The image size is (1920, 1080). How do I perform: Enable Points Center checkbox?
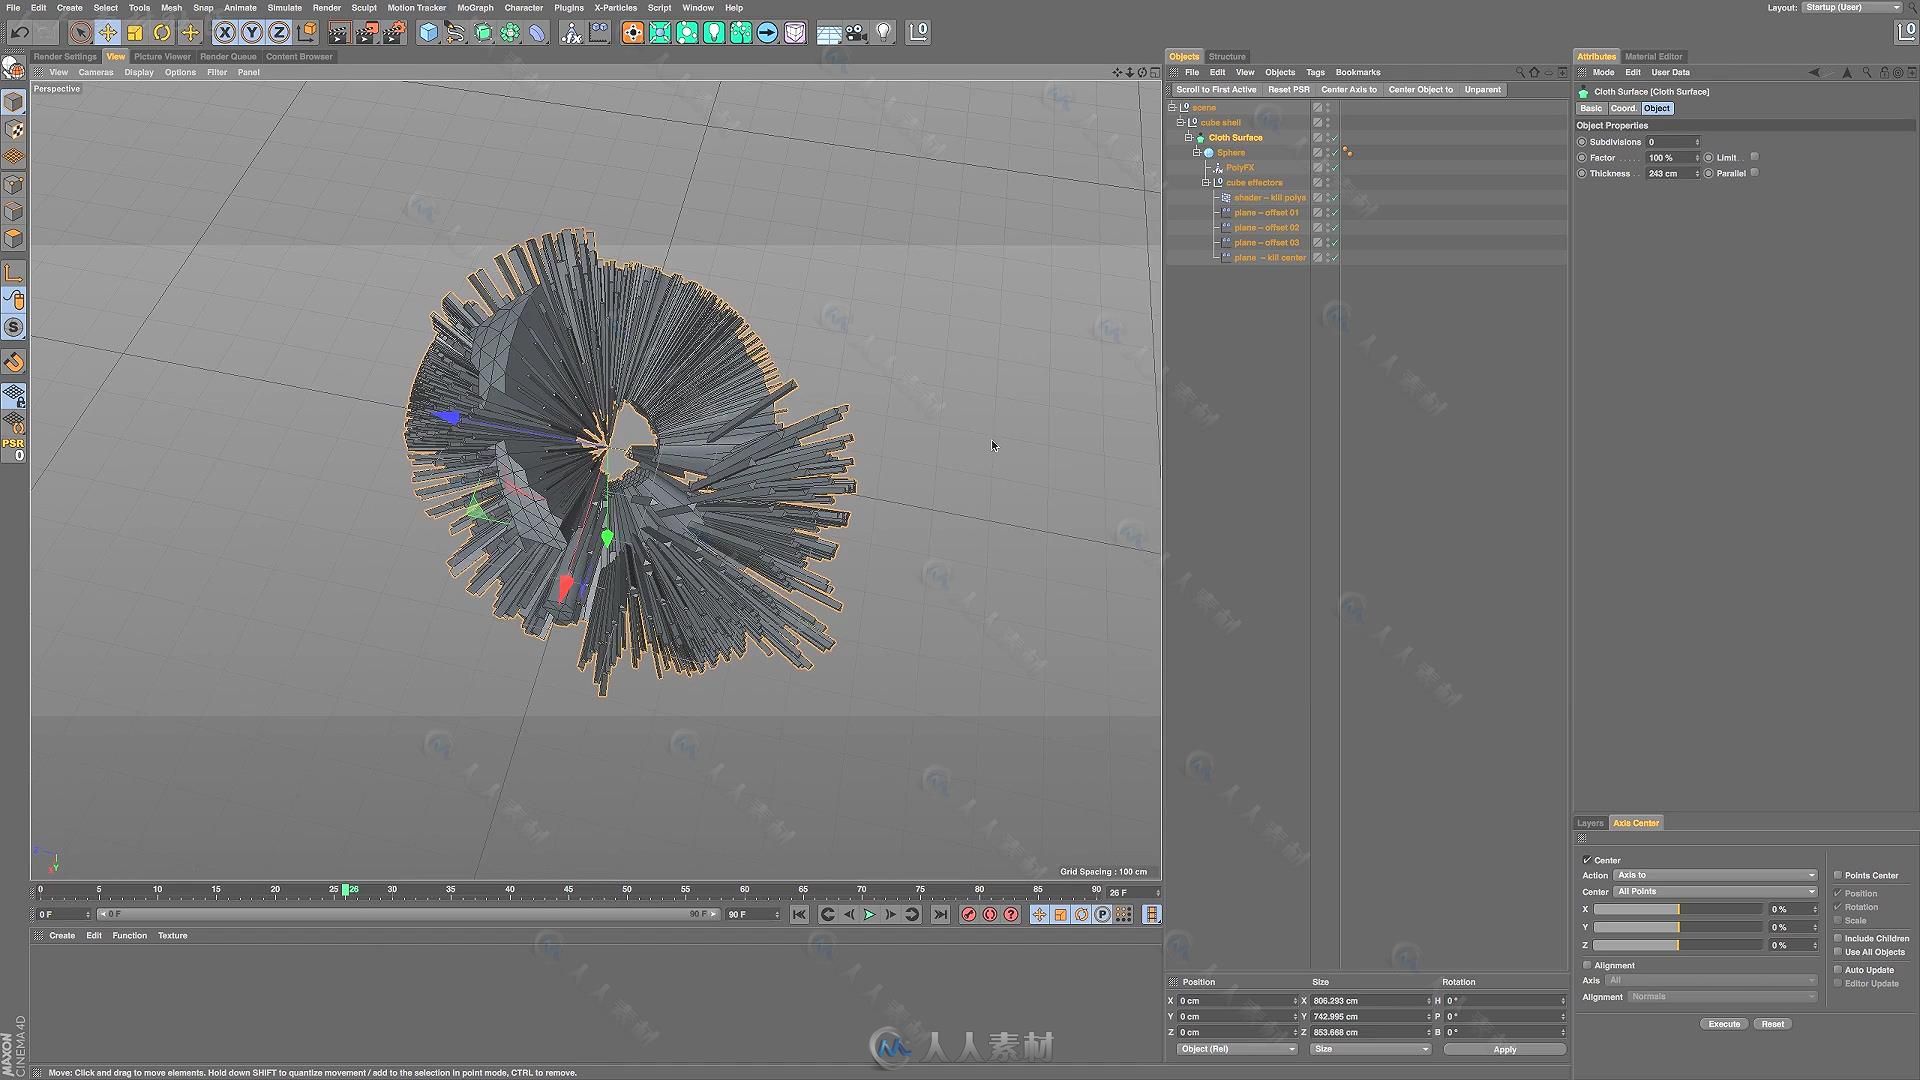tap(1838, 875)
